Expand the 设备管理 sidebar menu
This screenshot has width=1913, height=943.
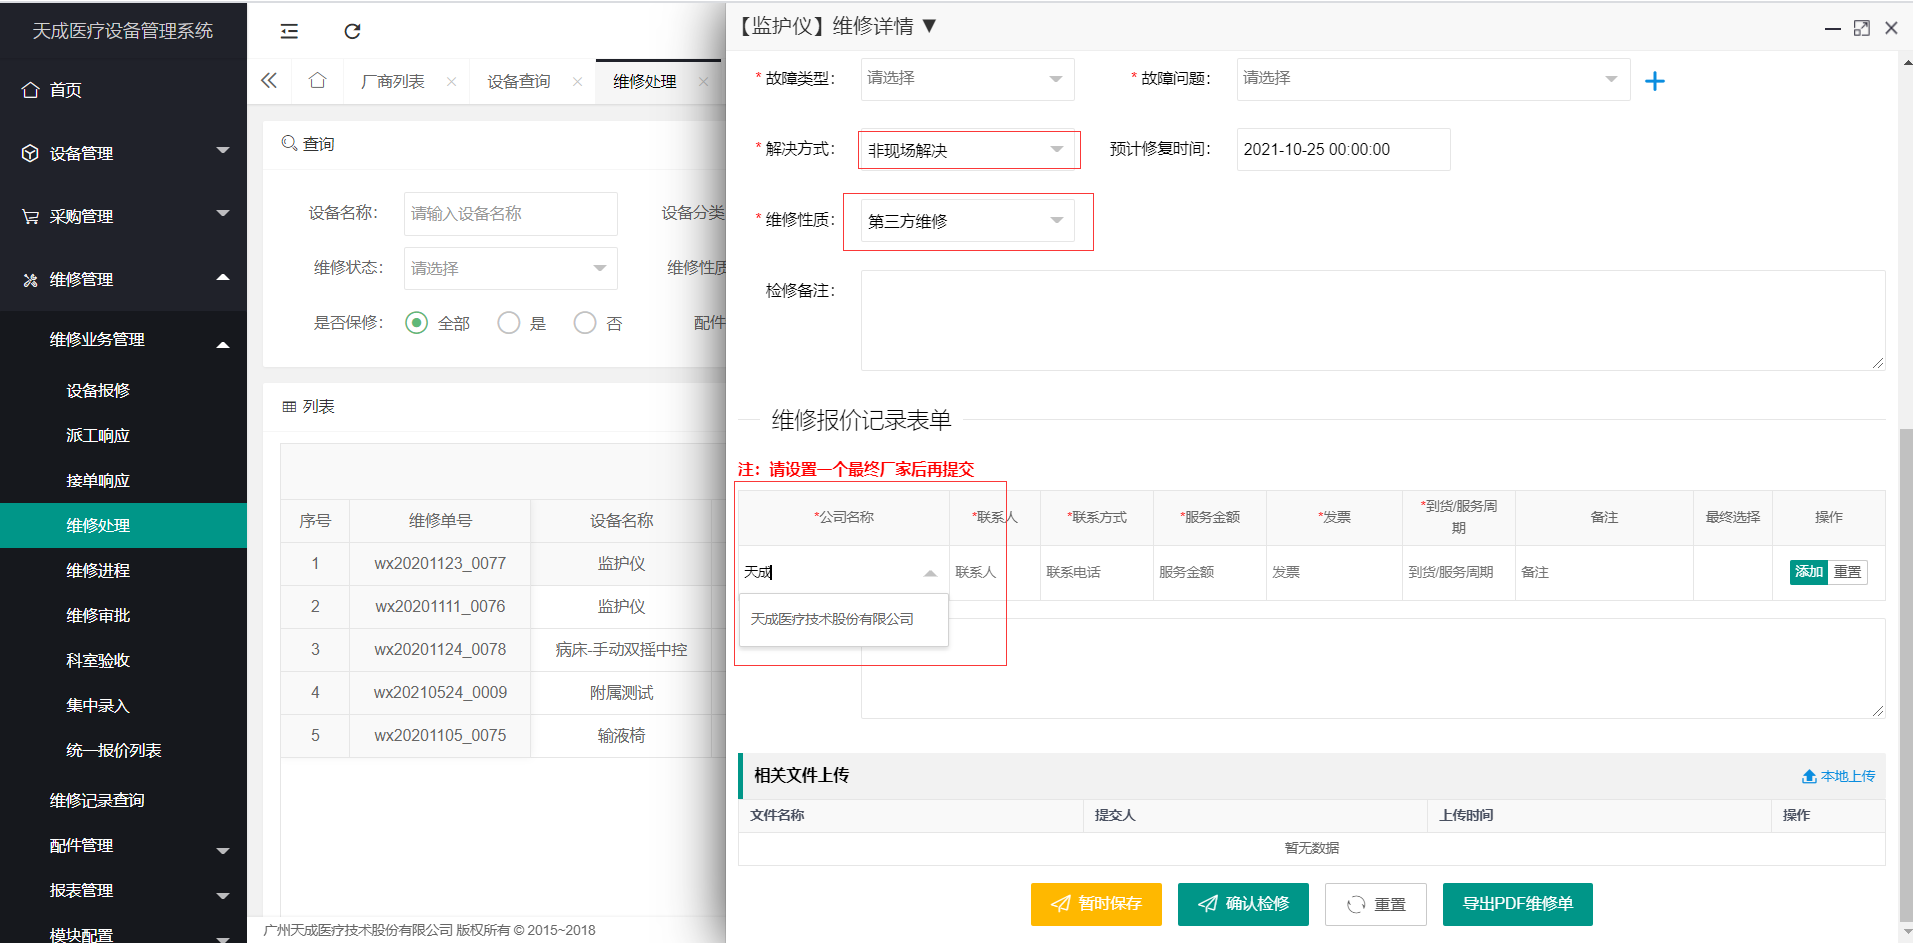(x=223, y=151)
